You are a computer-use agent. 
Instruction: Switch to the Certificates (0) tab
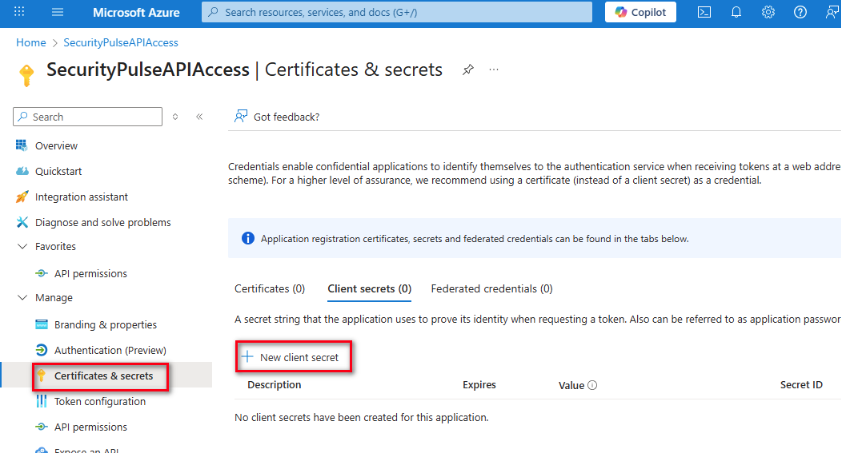(x=270, y=288)
